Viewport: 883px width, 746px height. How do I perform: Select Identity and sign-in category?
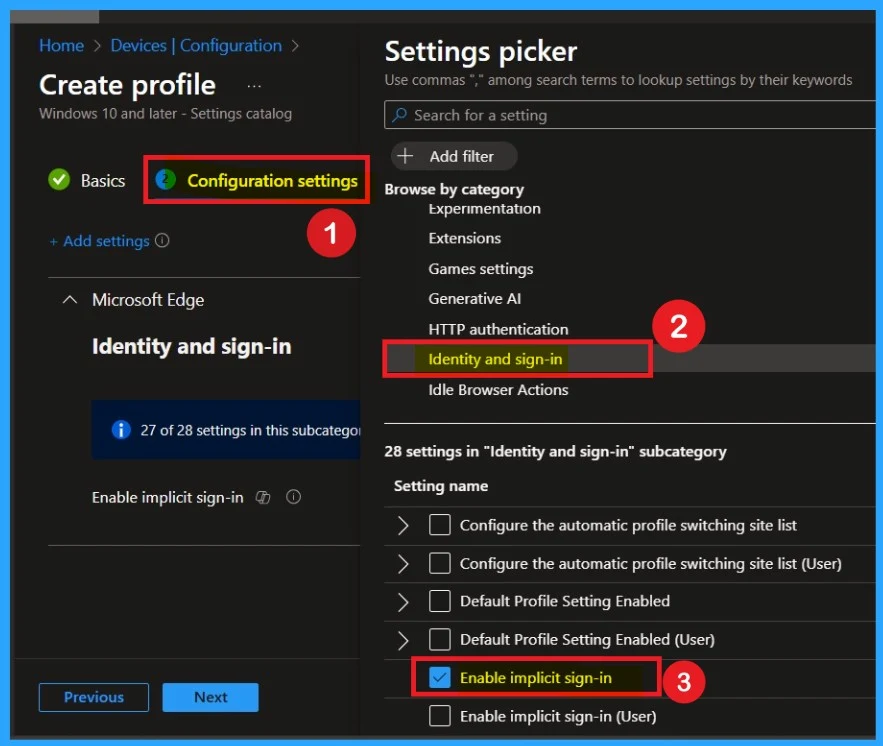point(495,359)
